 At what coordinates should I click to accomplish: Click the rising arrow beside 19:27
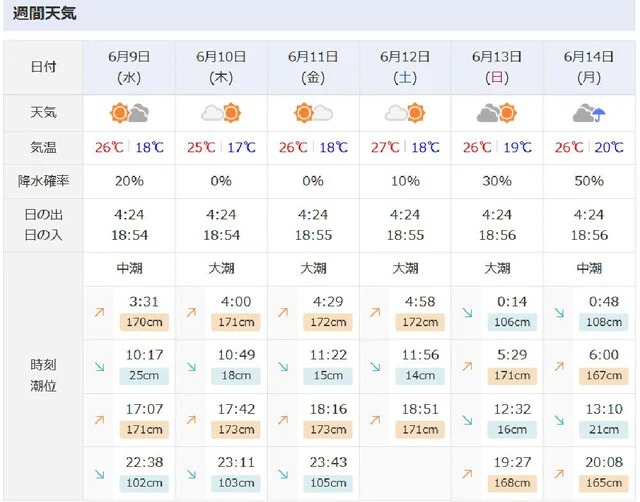[x=467, y=474]
